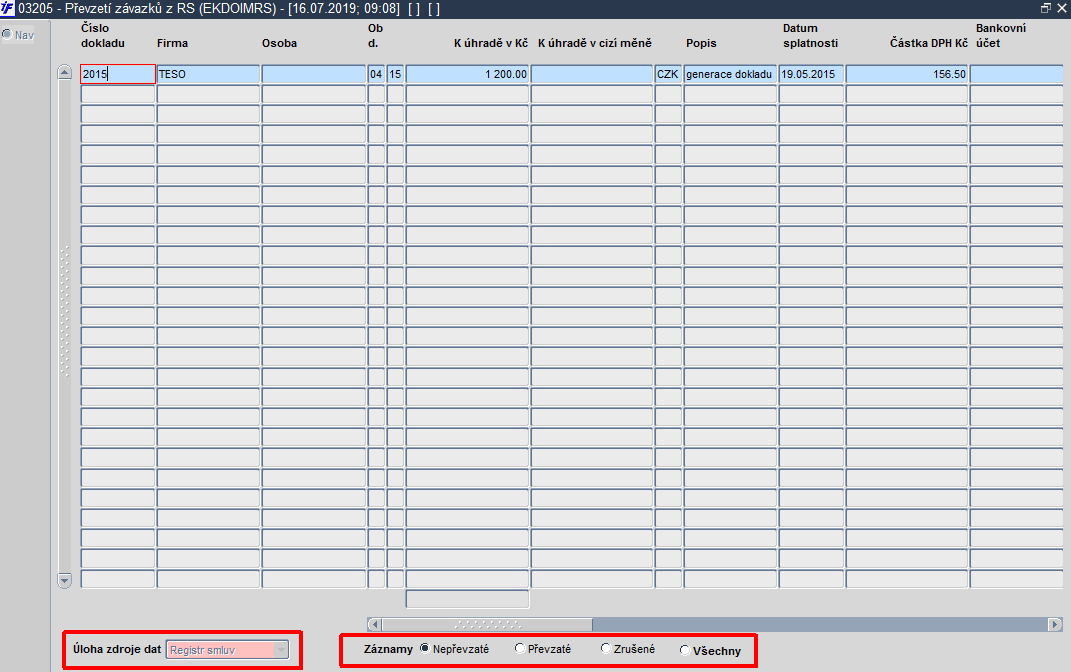Click the restore window icon
1071x672 pixels.
[x=1046, y=8]
